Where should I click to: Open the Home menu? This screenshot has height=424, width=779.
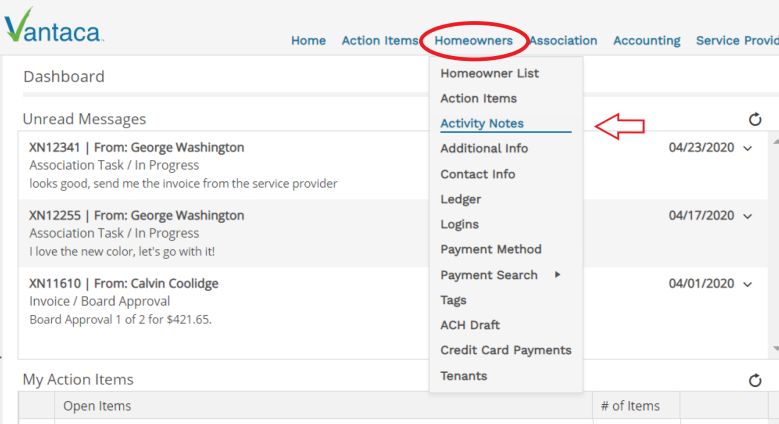309,41
